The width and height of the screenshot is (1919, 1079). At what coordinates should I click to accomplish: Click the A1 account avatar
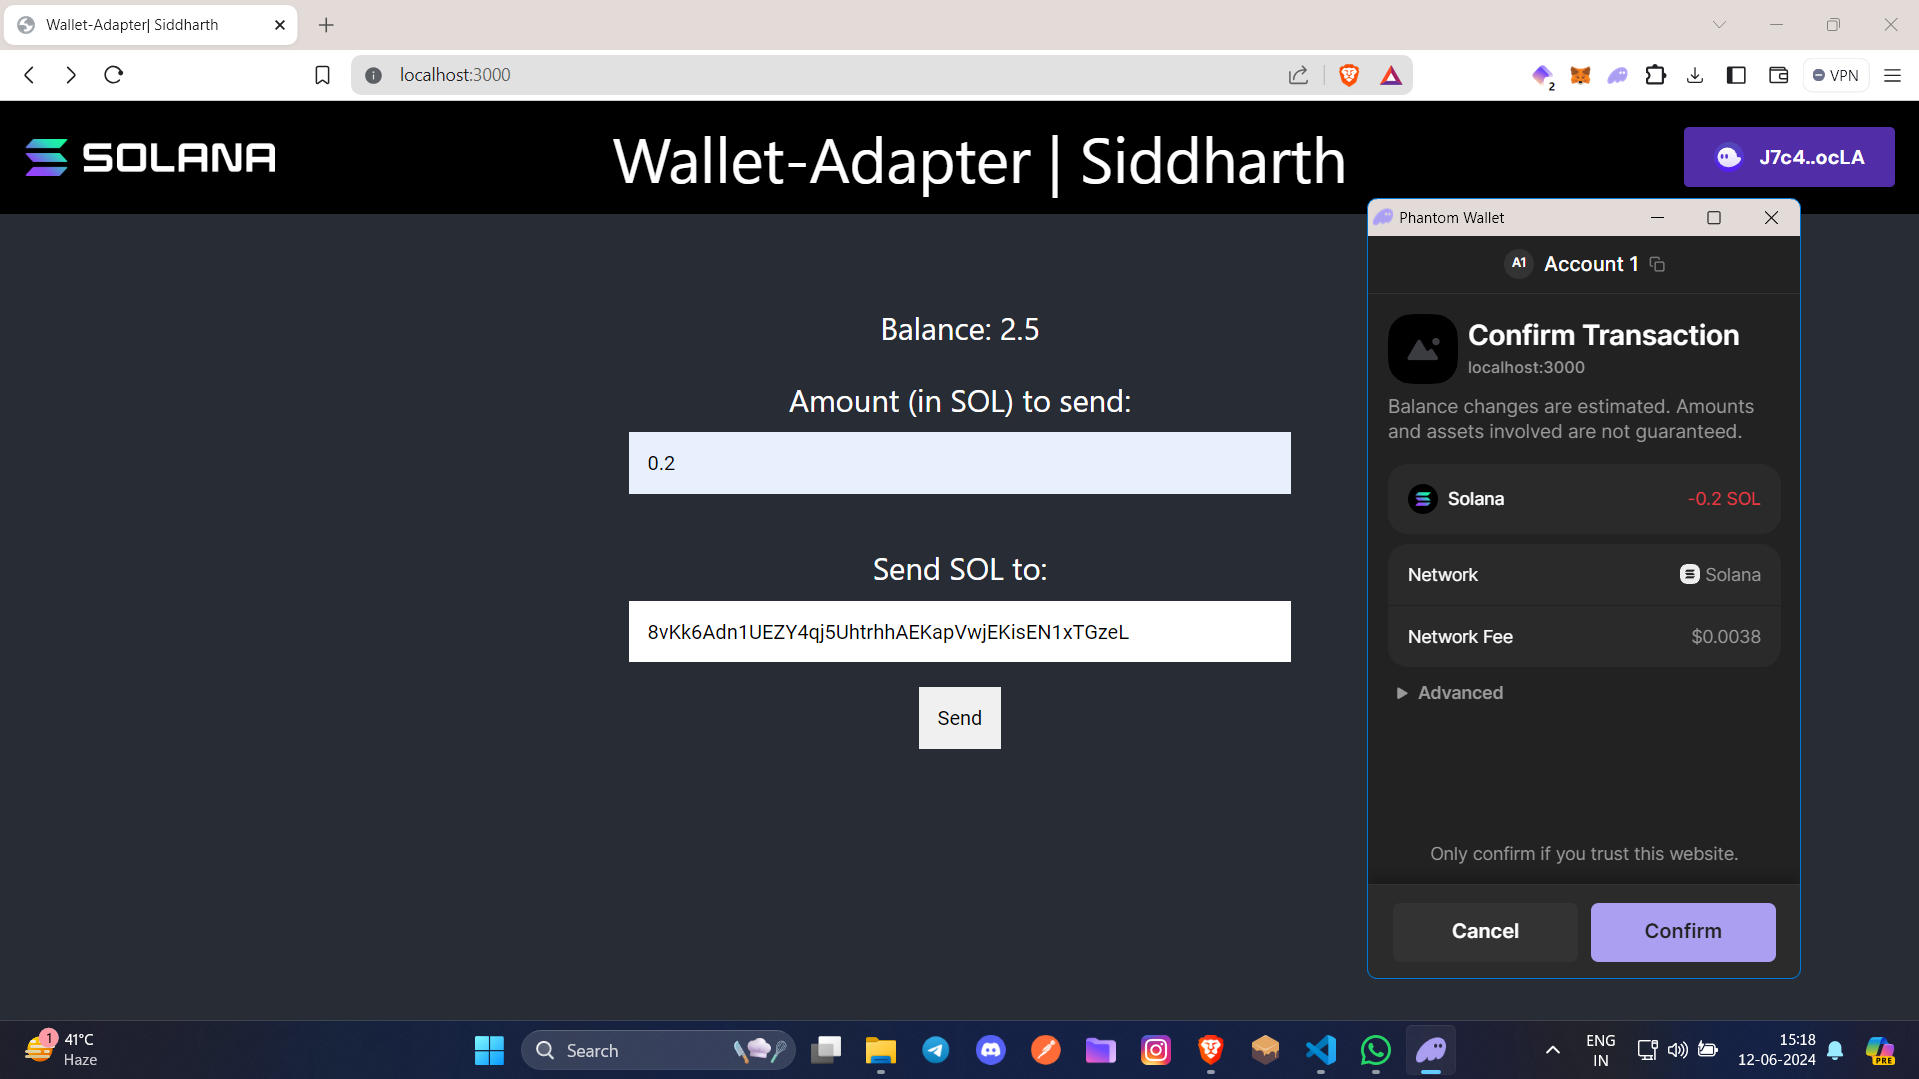point(1519,263)
